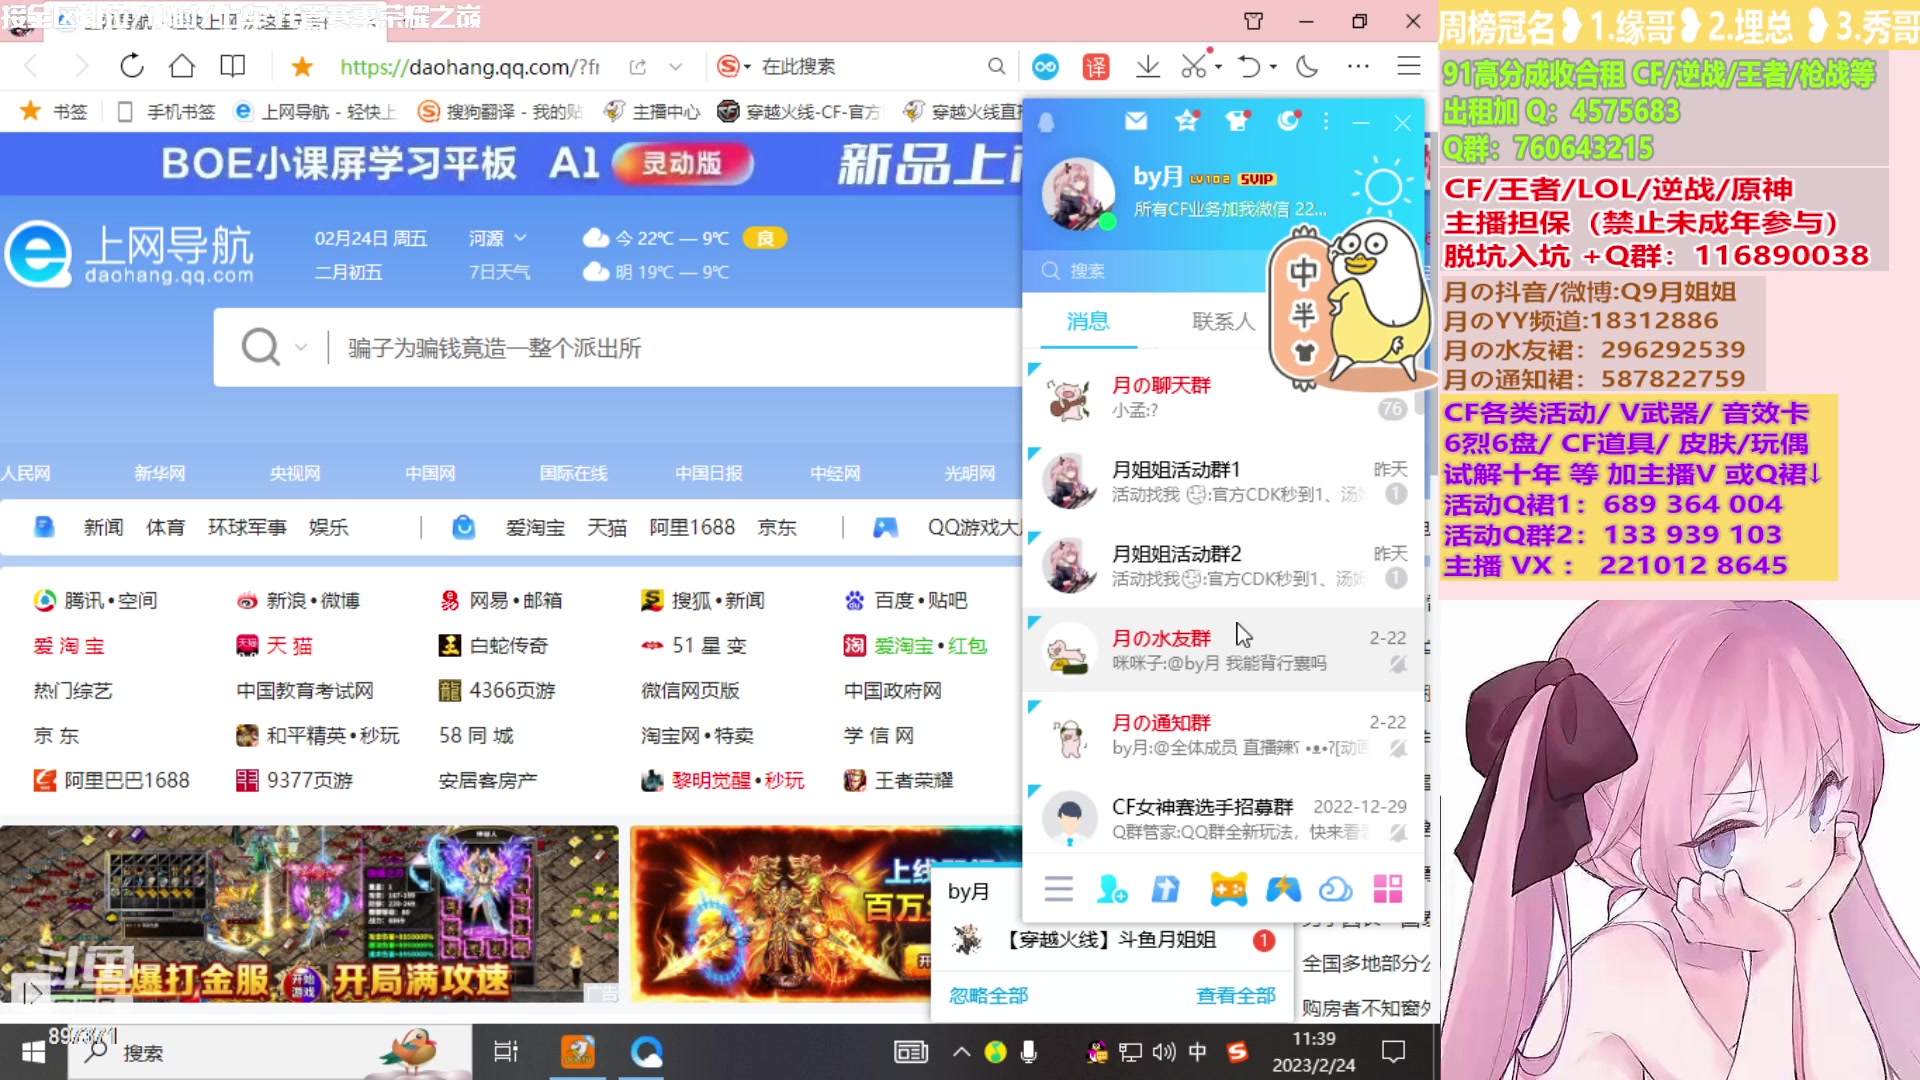Open 人民网 link
Image resolution: width=1920 pixels, height=1080 pixels.
(x=25, y=473)
